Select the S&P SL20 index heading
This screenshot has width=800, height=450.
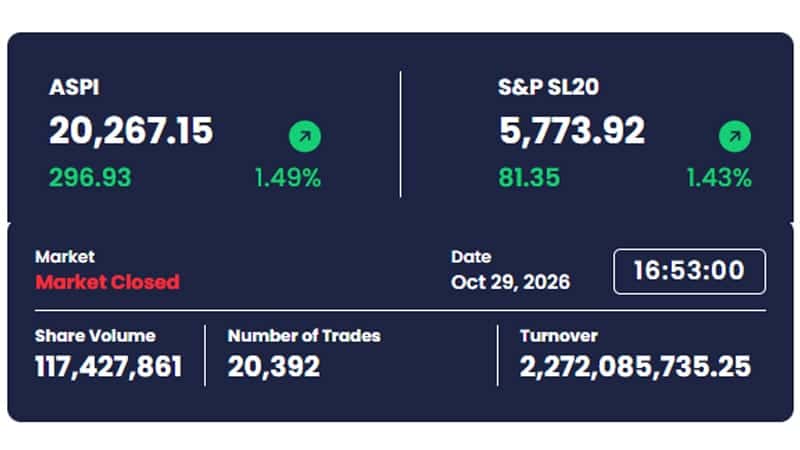click(548, 87)
